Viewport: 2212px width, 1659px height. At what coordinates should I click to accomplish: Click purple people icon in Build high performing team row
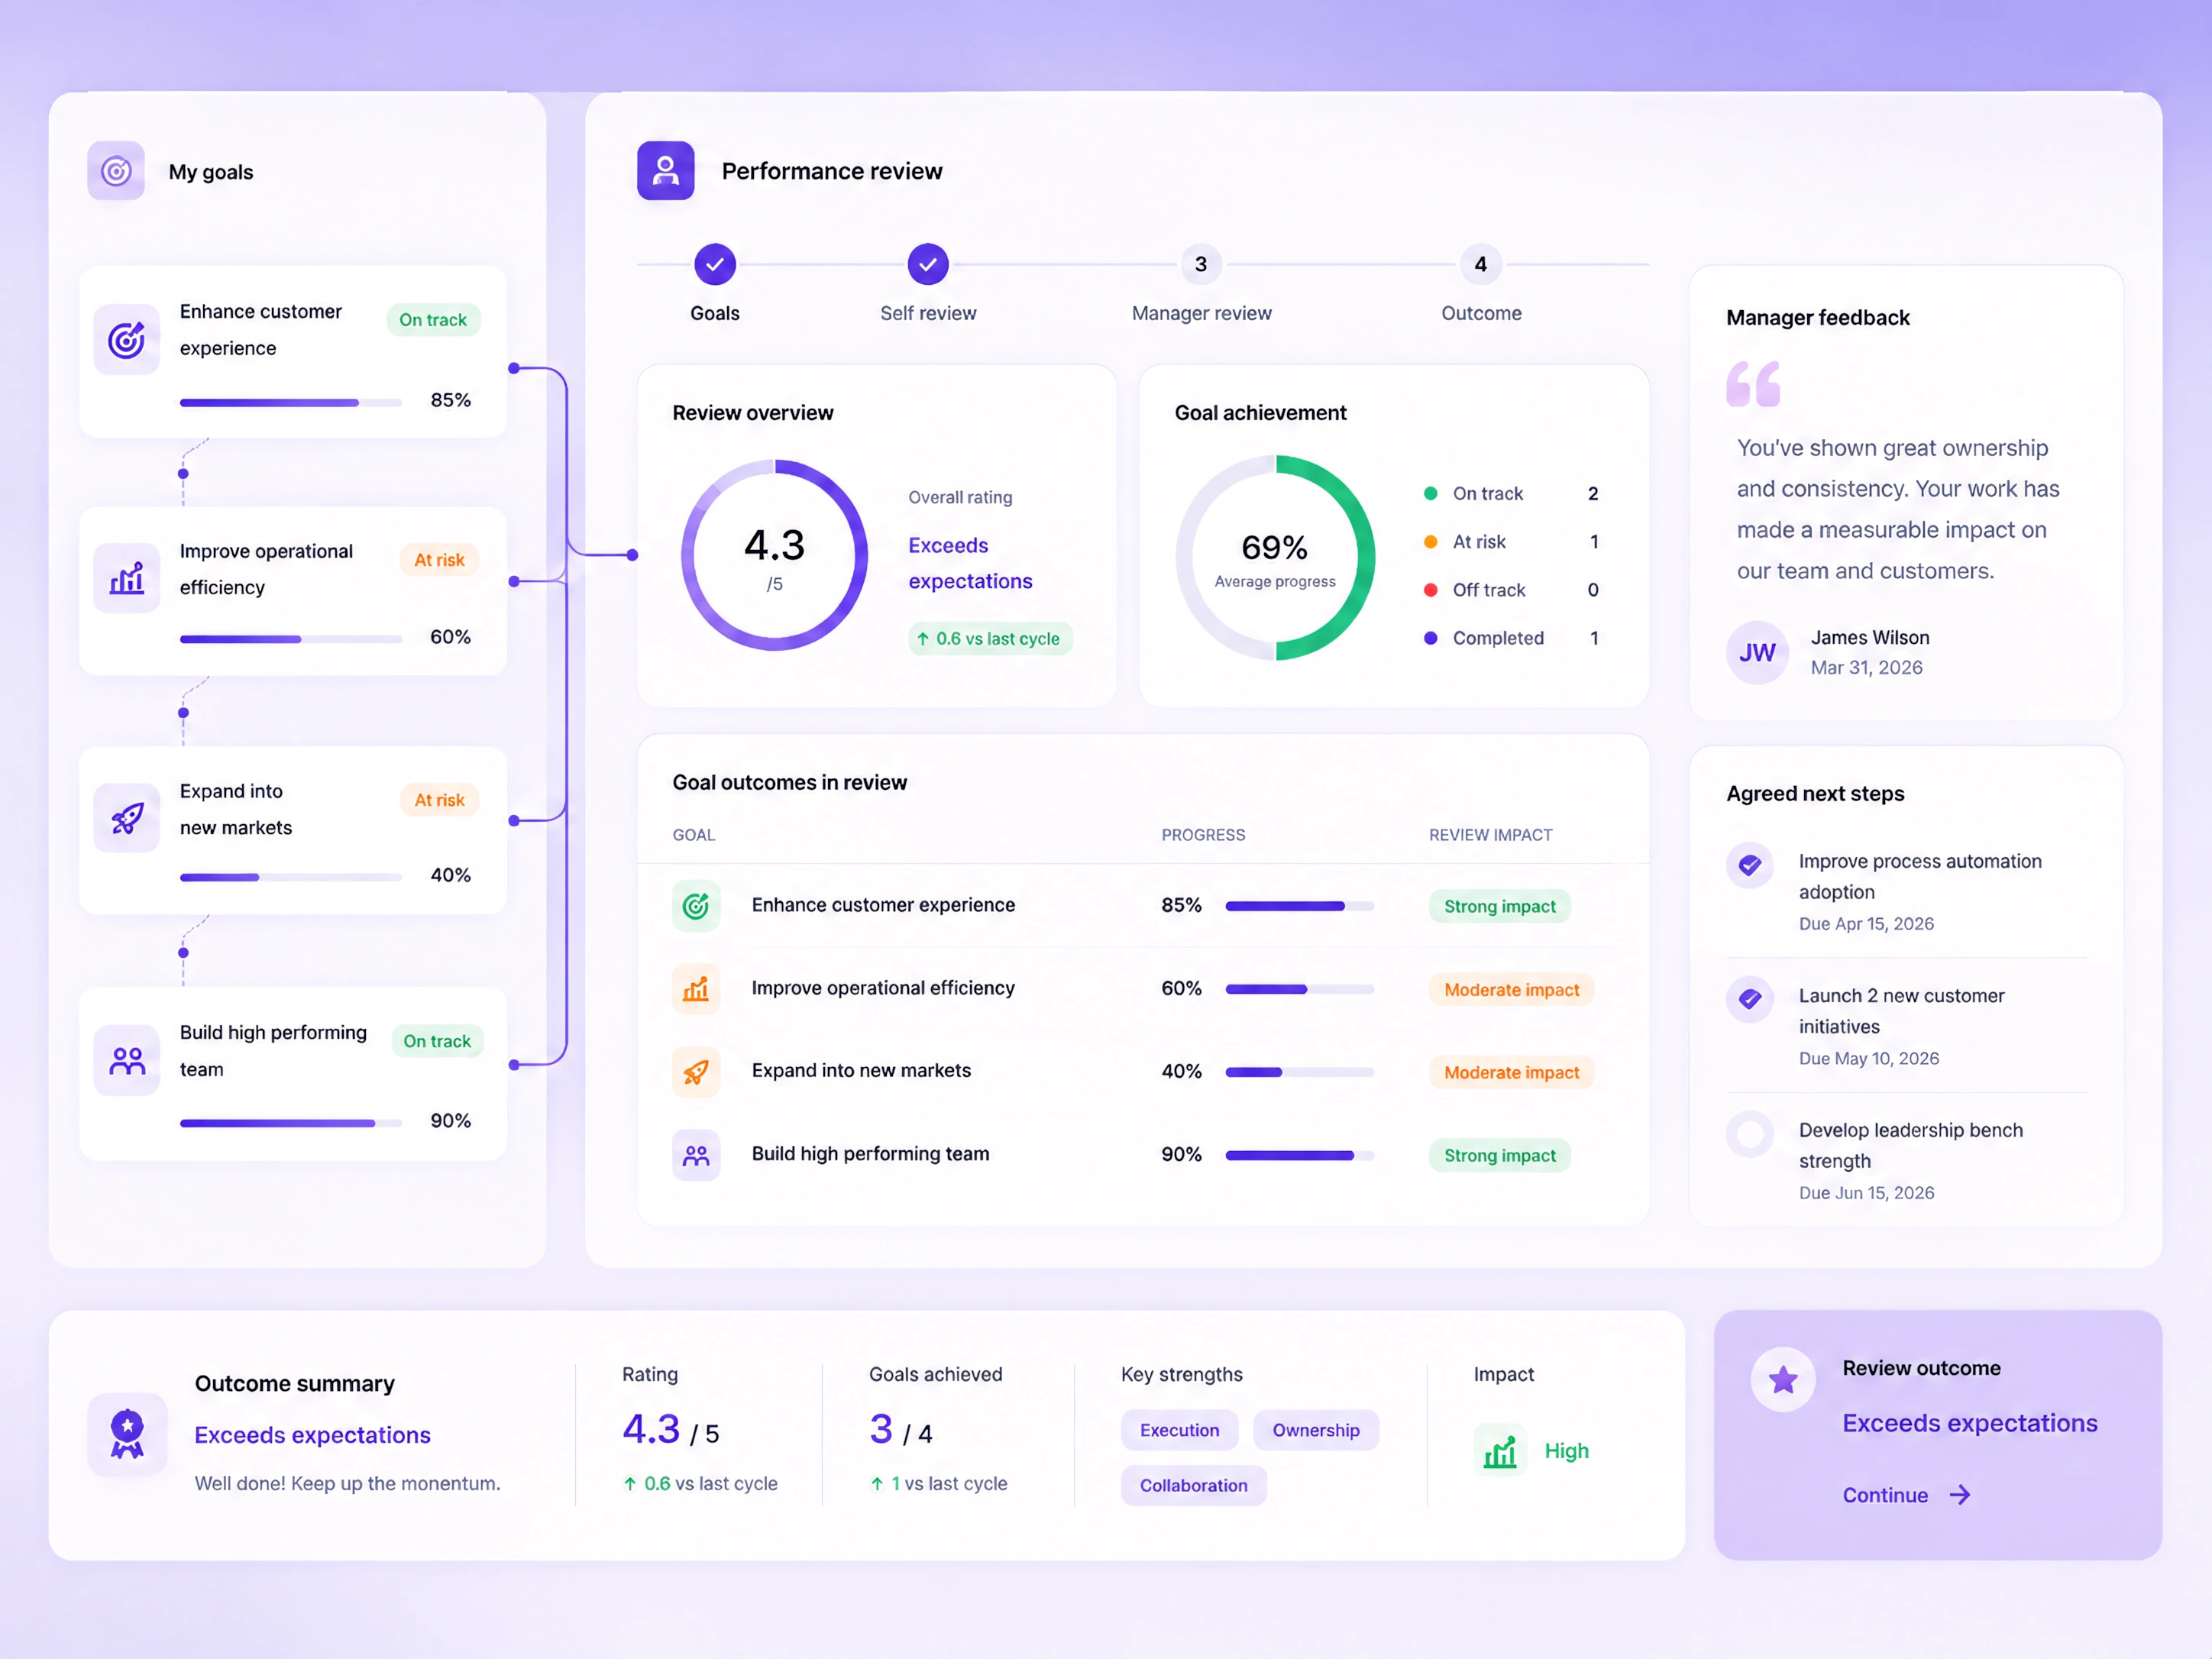(696, 1155)
